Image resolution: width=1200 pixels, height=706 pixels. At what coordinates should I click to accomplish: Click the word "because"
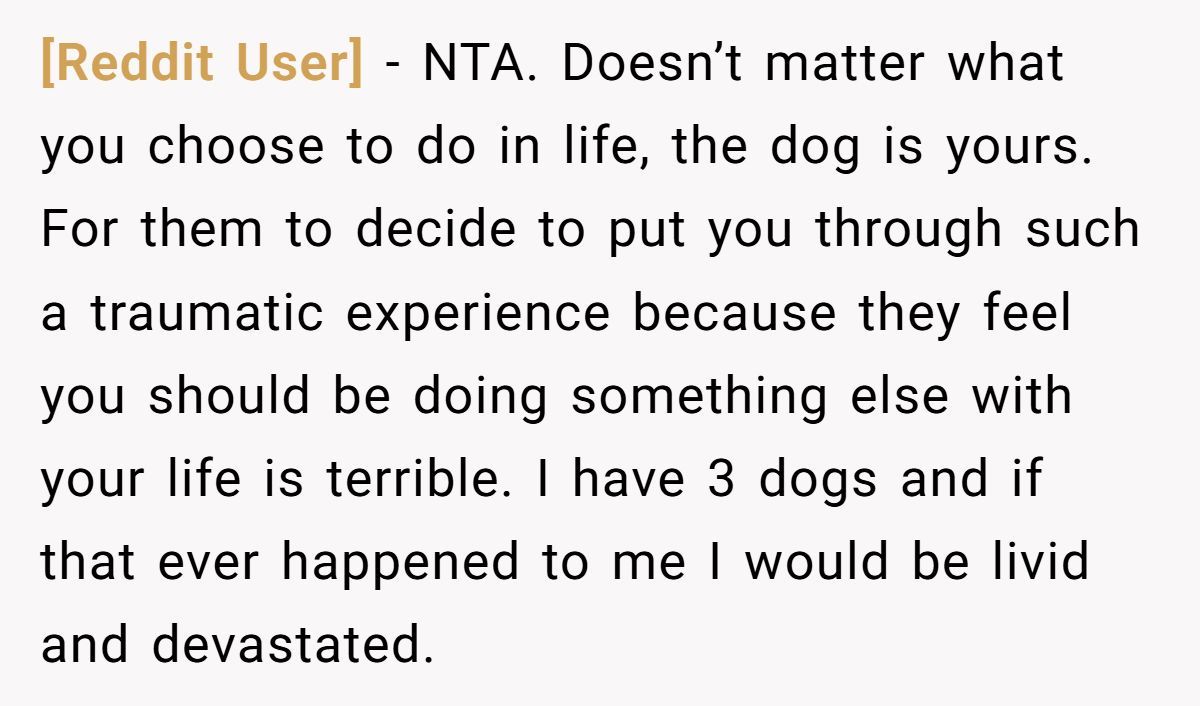point(734,313)
